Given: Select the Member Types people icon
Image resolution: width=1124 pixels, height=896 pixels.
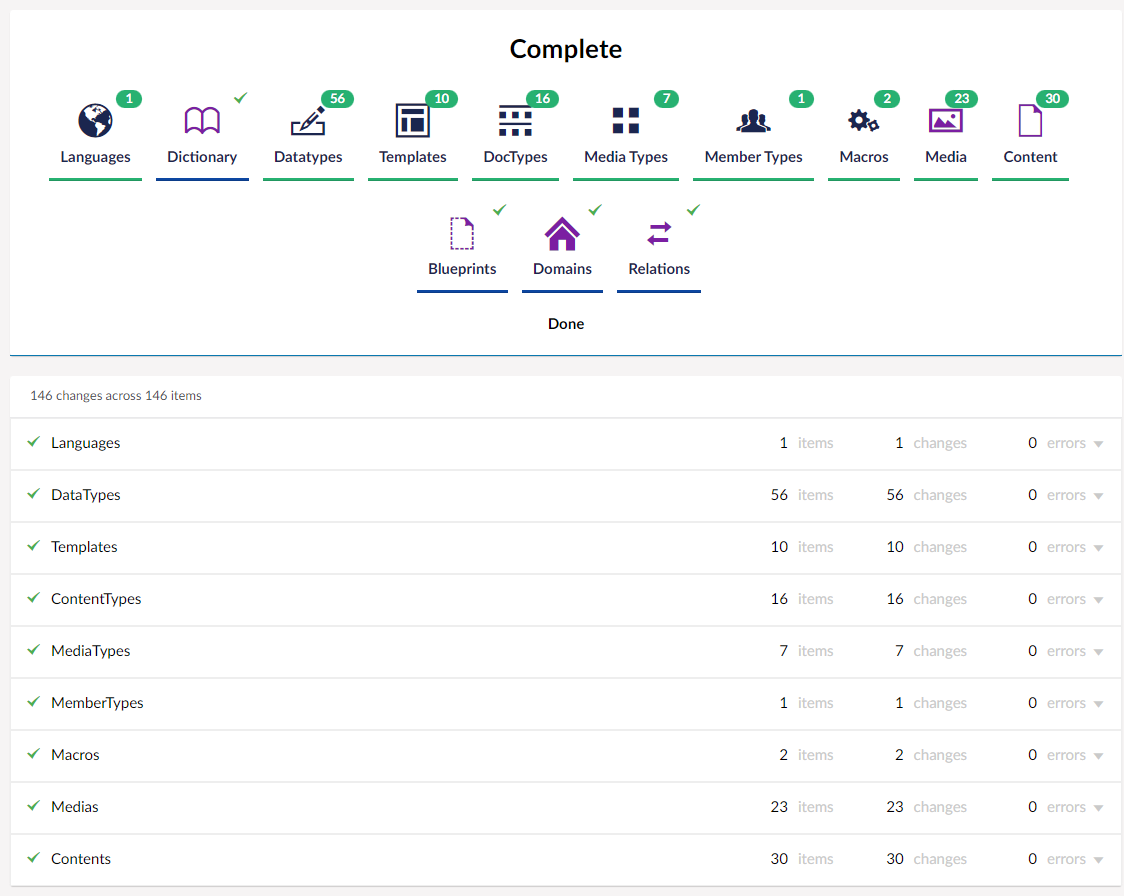Looking at the screenshot, I should click(x=753, y=118).
